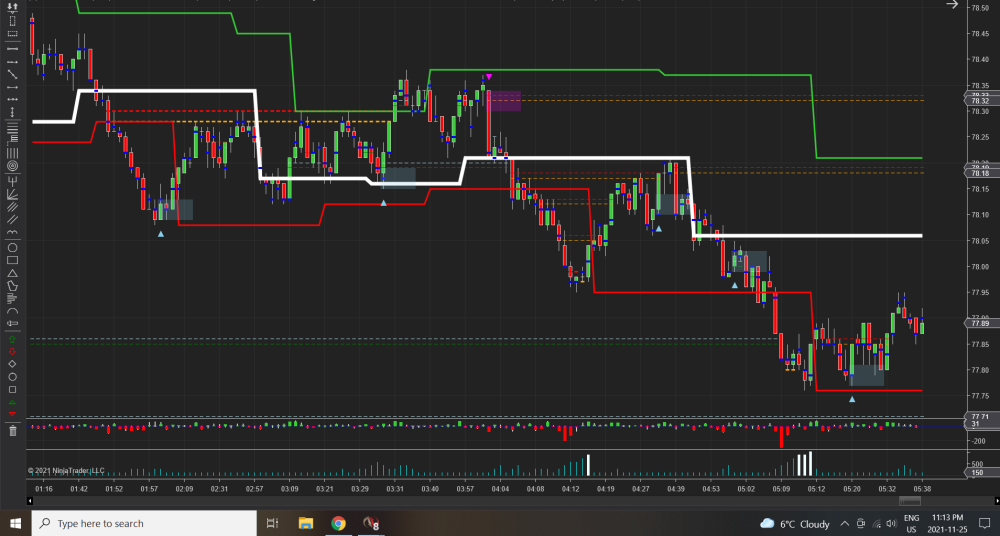Select the Fibonacci circle drawing tool
1000x536 pixels.
click(x=12, y=165)
